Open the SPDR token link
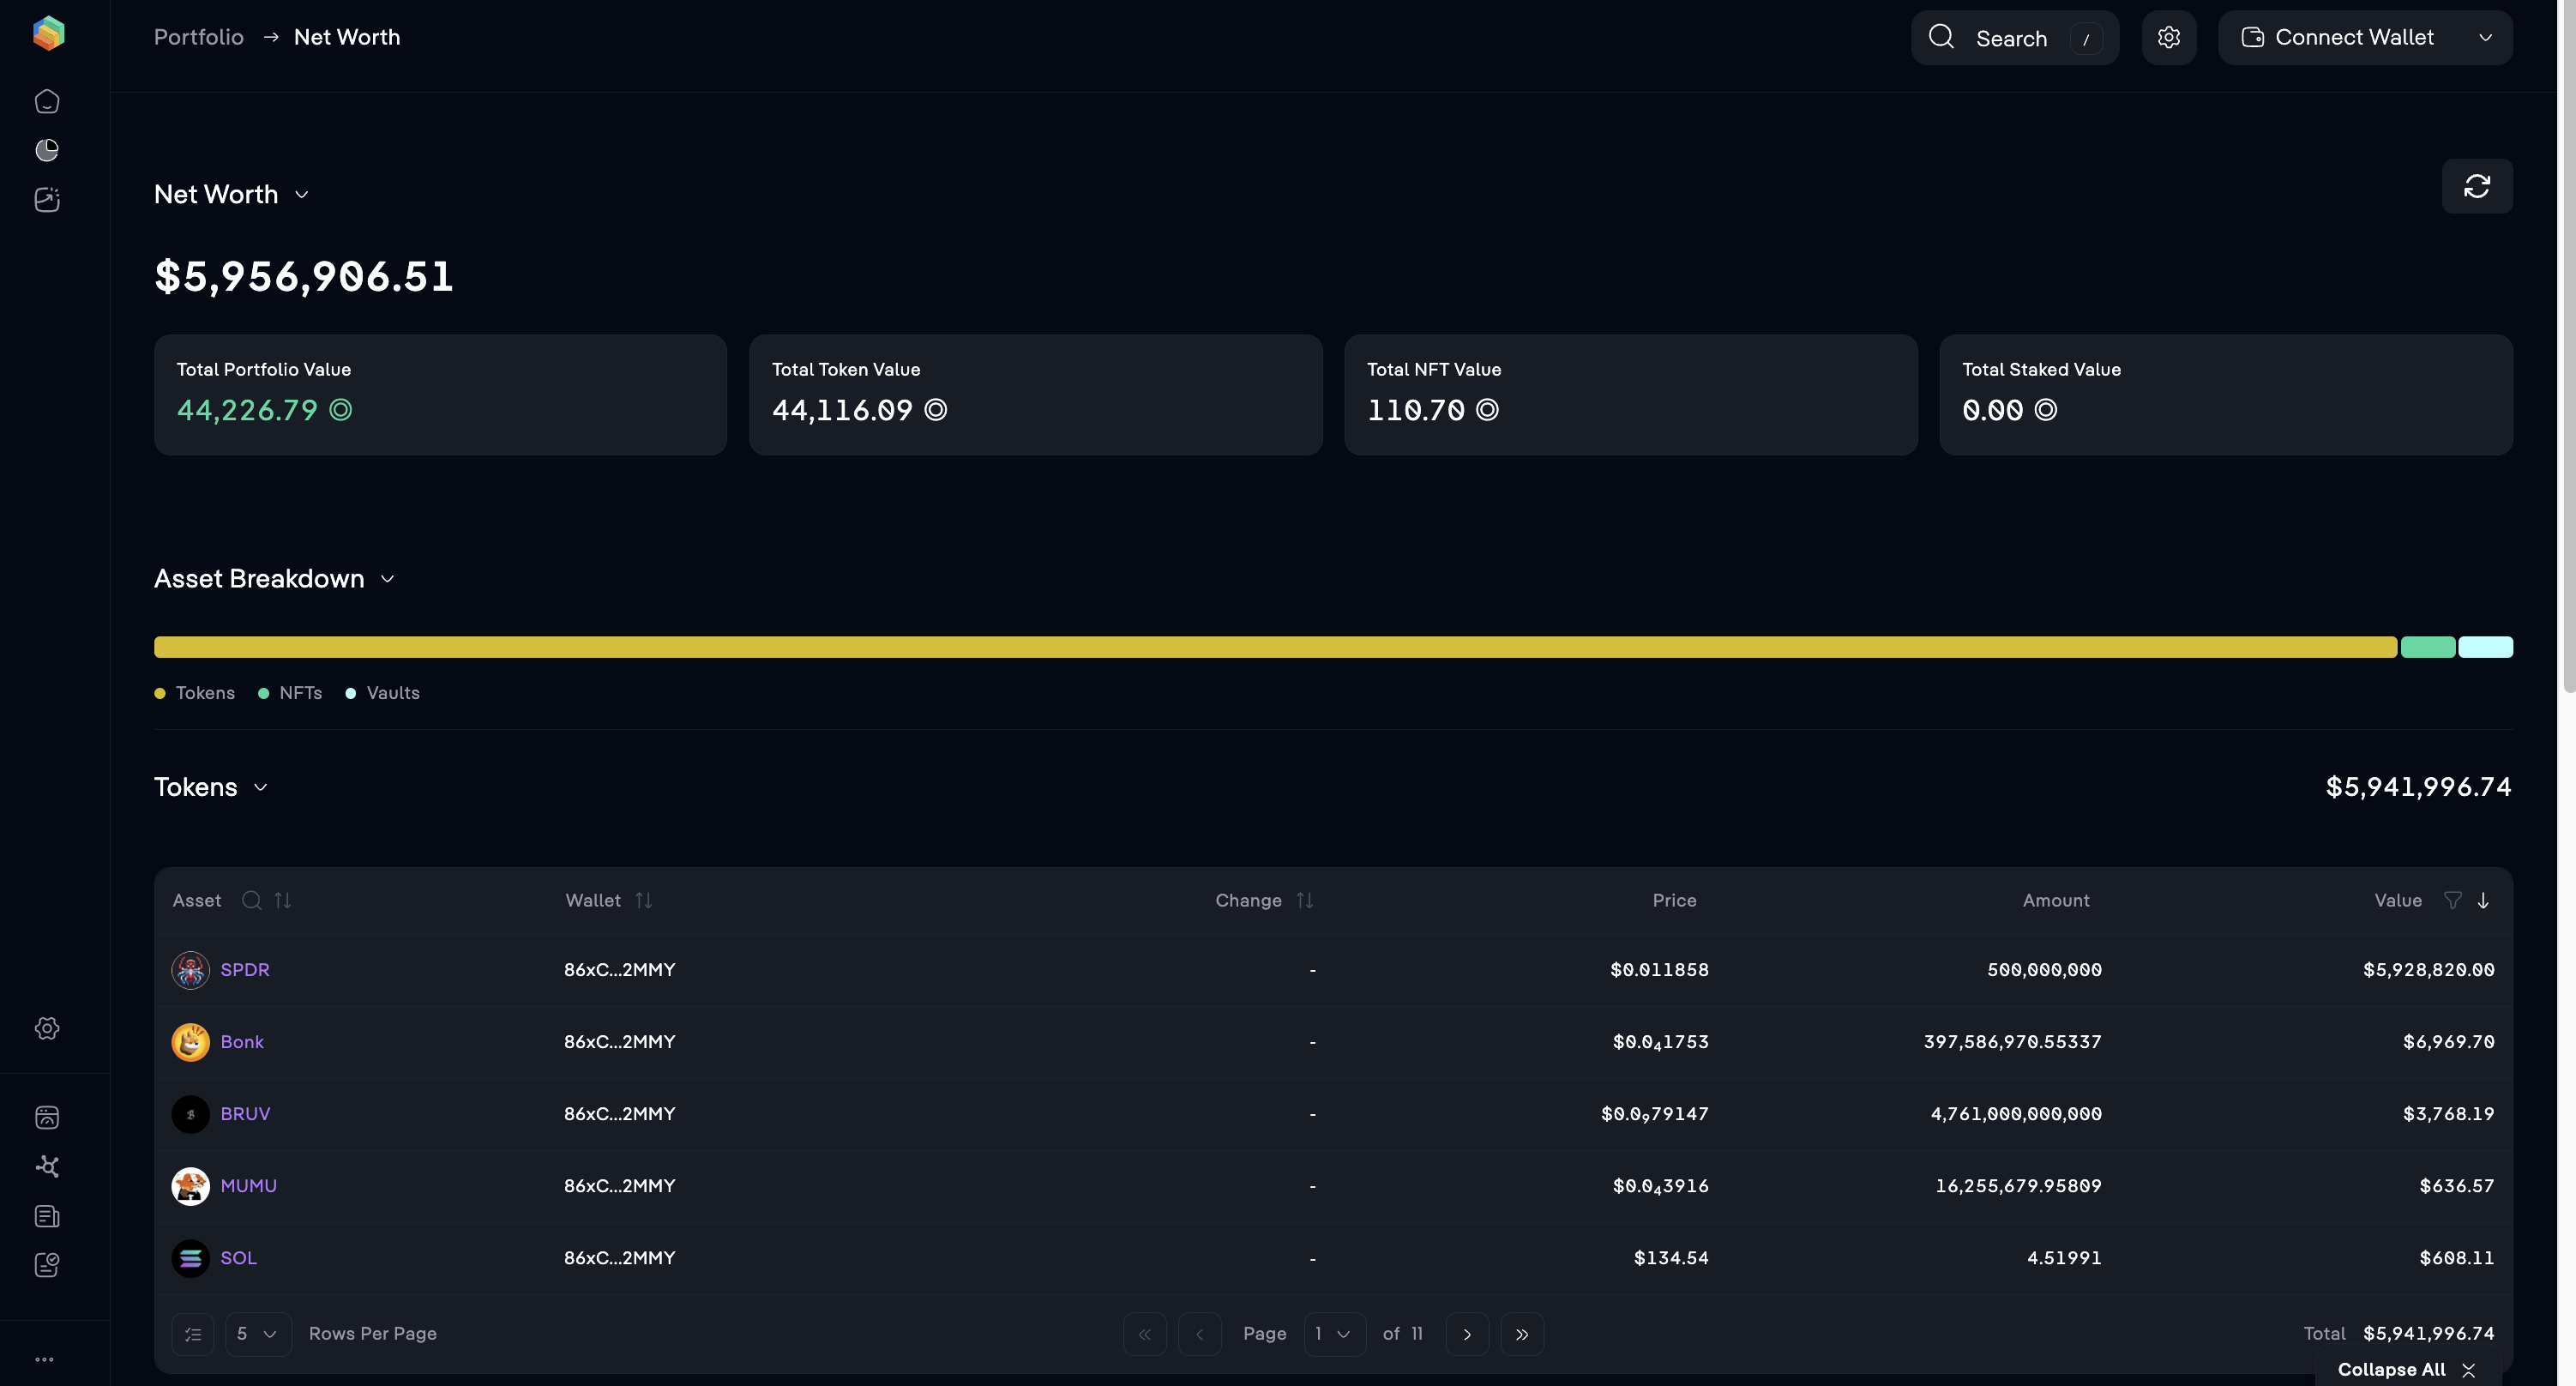The height and width of the screenshot is (1386, 2576). 244,969
